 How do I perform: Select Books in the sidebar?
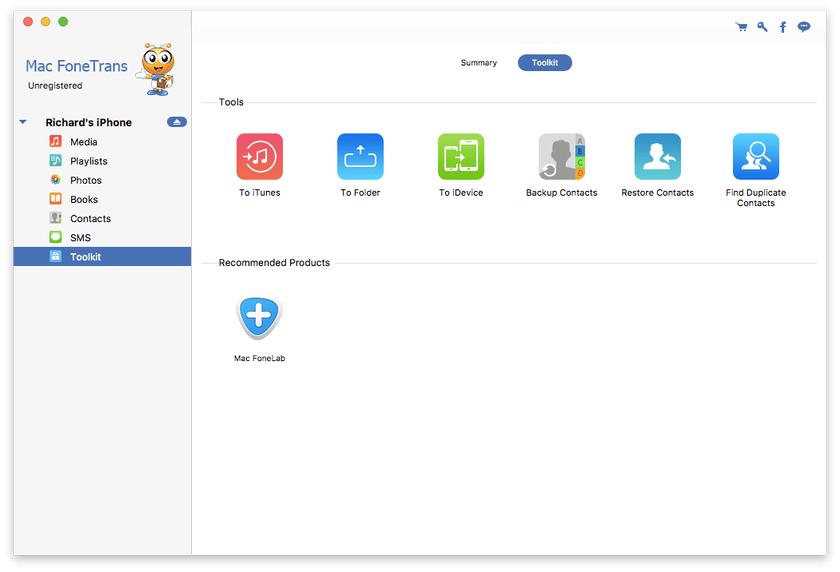point(102,199)
